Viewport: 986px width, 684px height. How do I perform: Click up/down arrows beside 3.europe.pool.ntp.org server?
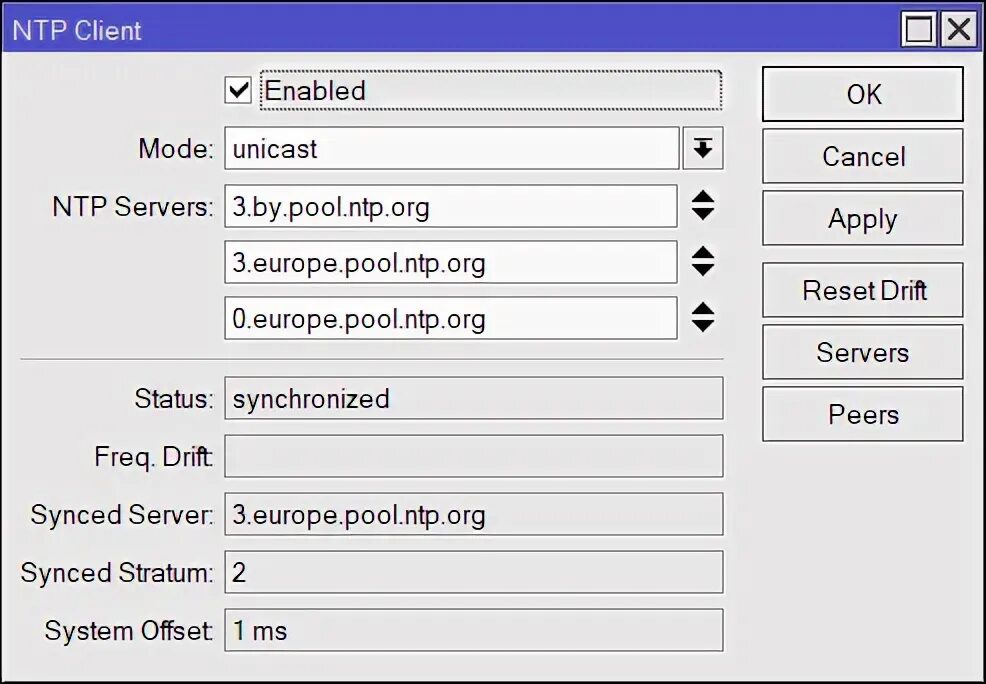pos(702,262)
